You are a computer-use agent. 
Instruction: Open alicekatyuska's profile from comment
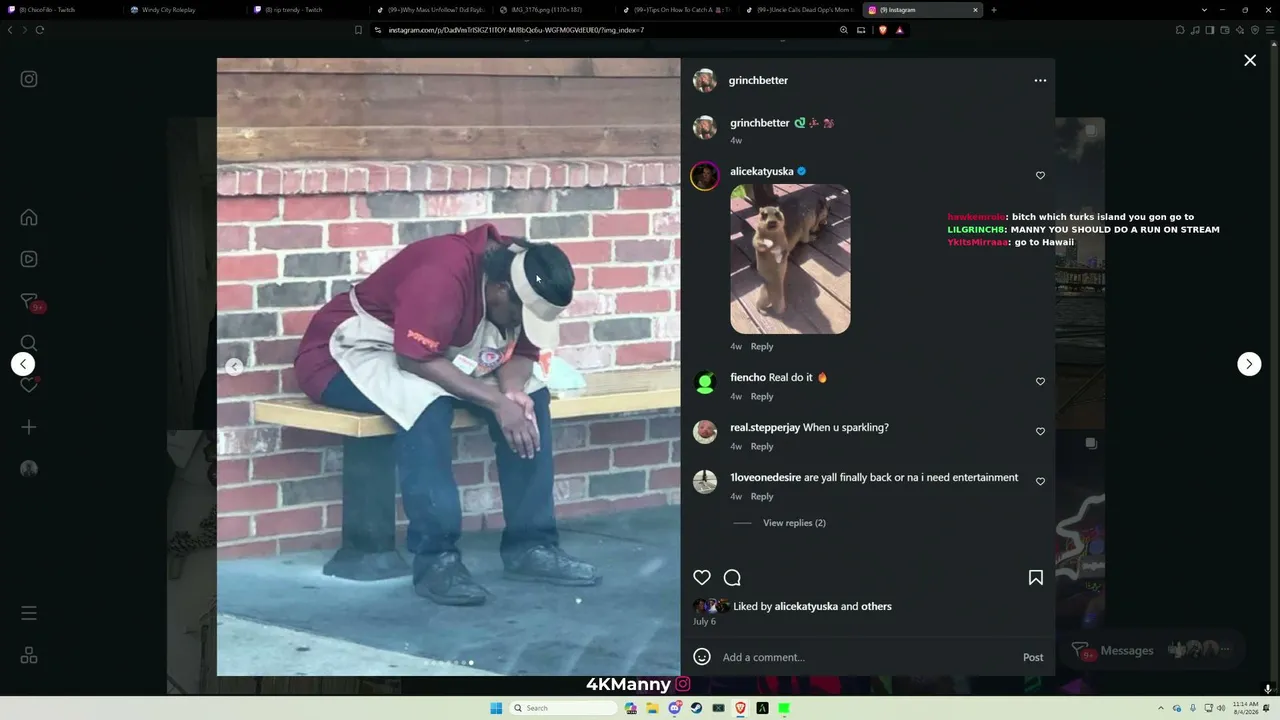(761, 171)
